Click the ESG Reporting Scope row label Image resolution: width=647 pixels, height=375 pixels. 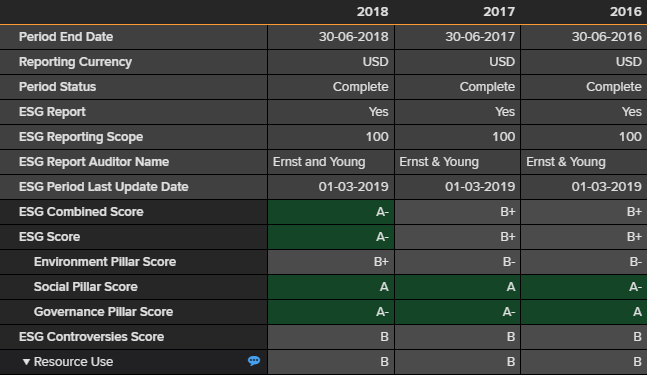coord(81,137)
